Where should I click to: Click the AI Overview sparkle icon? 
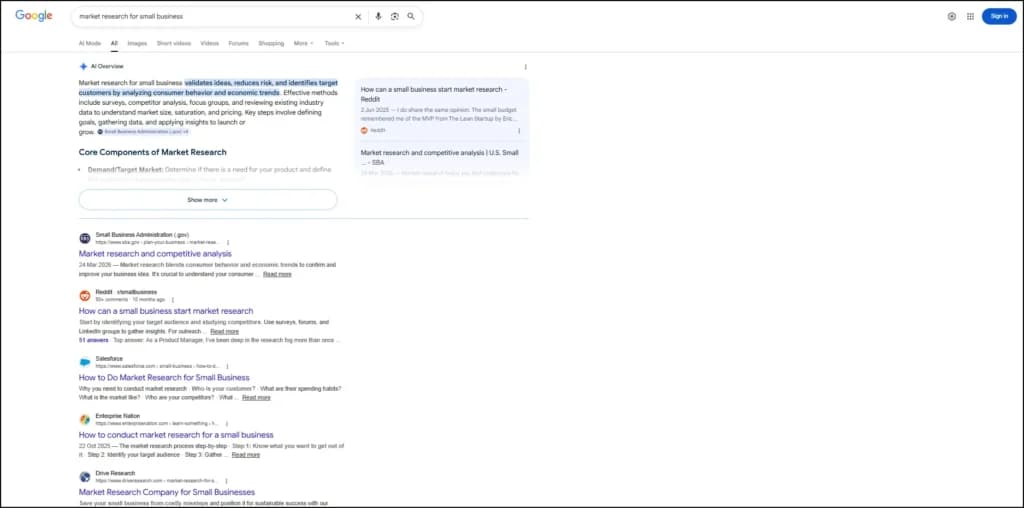click(83, 66)
